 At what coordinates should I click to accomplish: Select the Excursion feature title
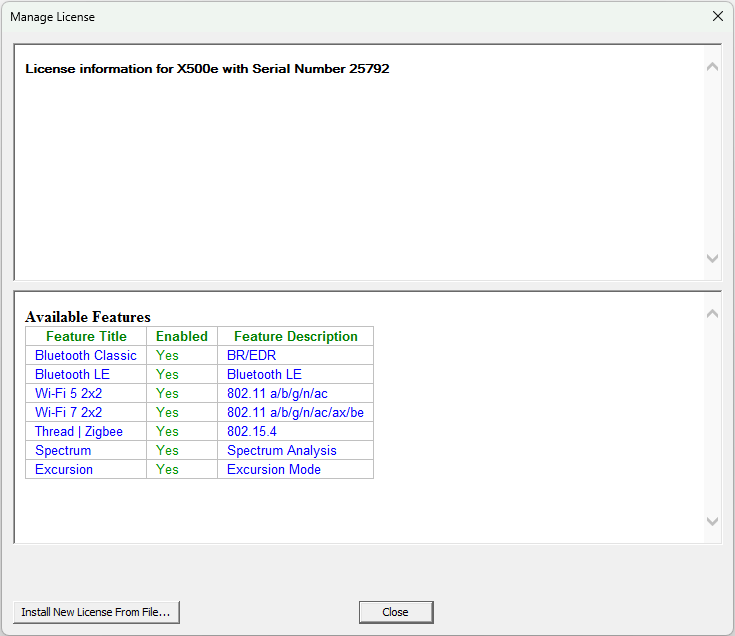point(64,470)
